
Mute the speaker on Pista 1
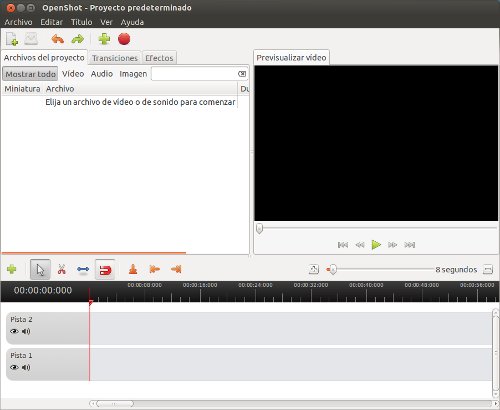click(26, 367)
